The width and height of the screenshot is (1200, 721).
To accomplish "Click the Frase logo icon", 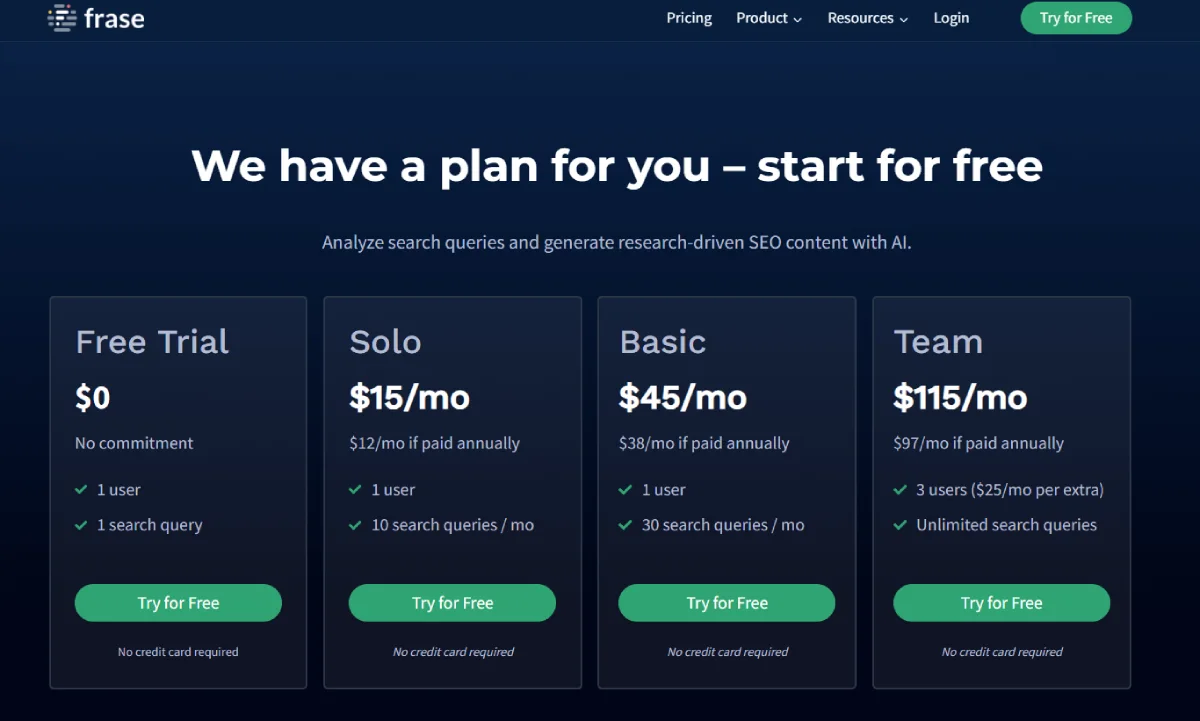I will (62, 18).
